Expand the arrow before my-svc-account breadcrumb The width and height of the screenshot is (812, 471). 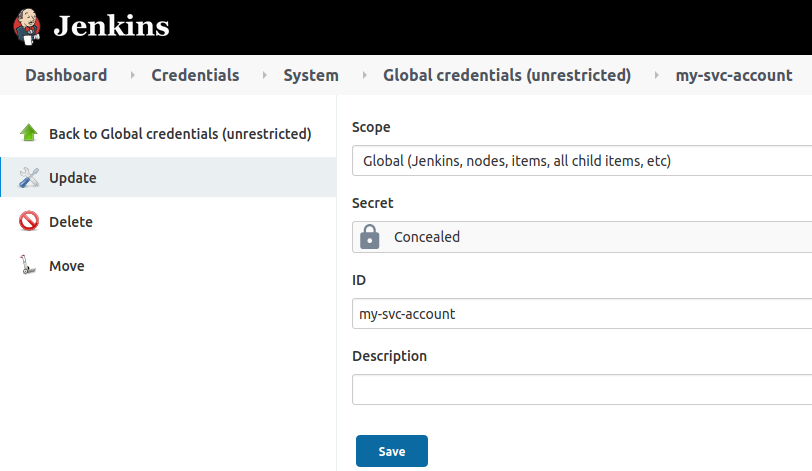coord(655,75)
